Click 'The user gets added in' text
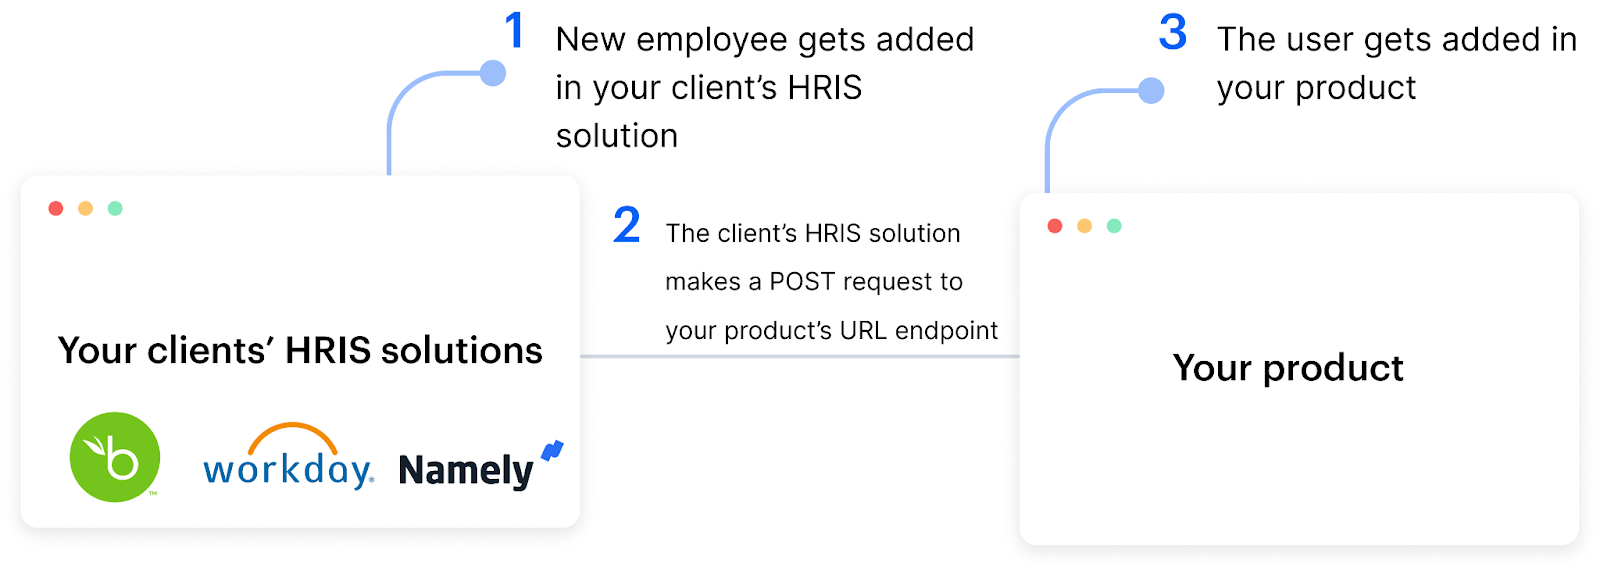1600x571 pixels. pos(1397,40)
